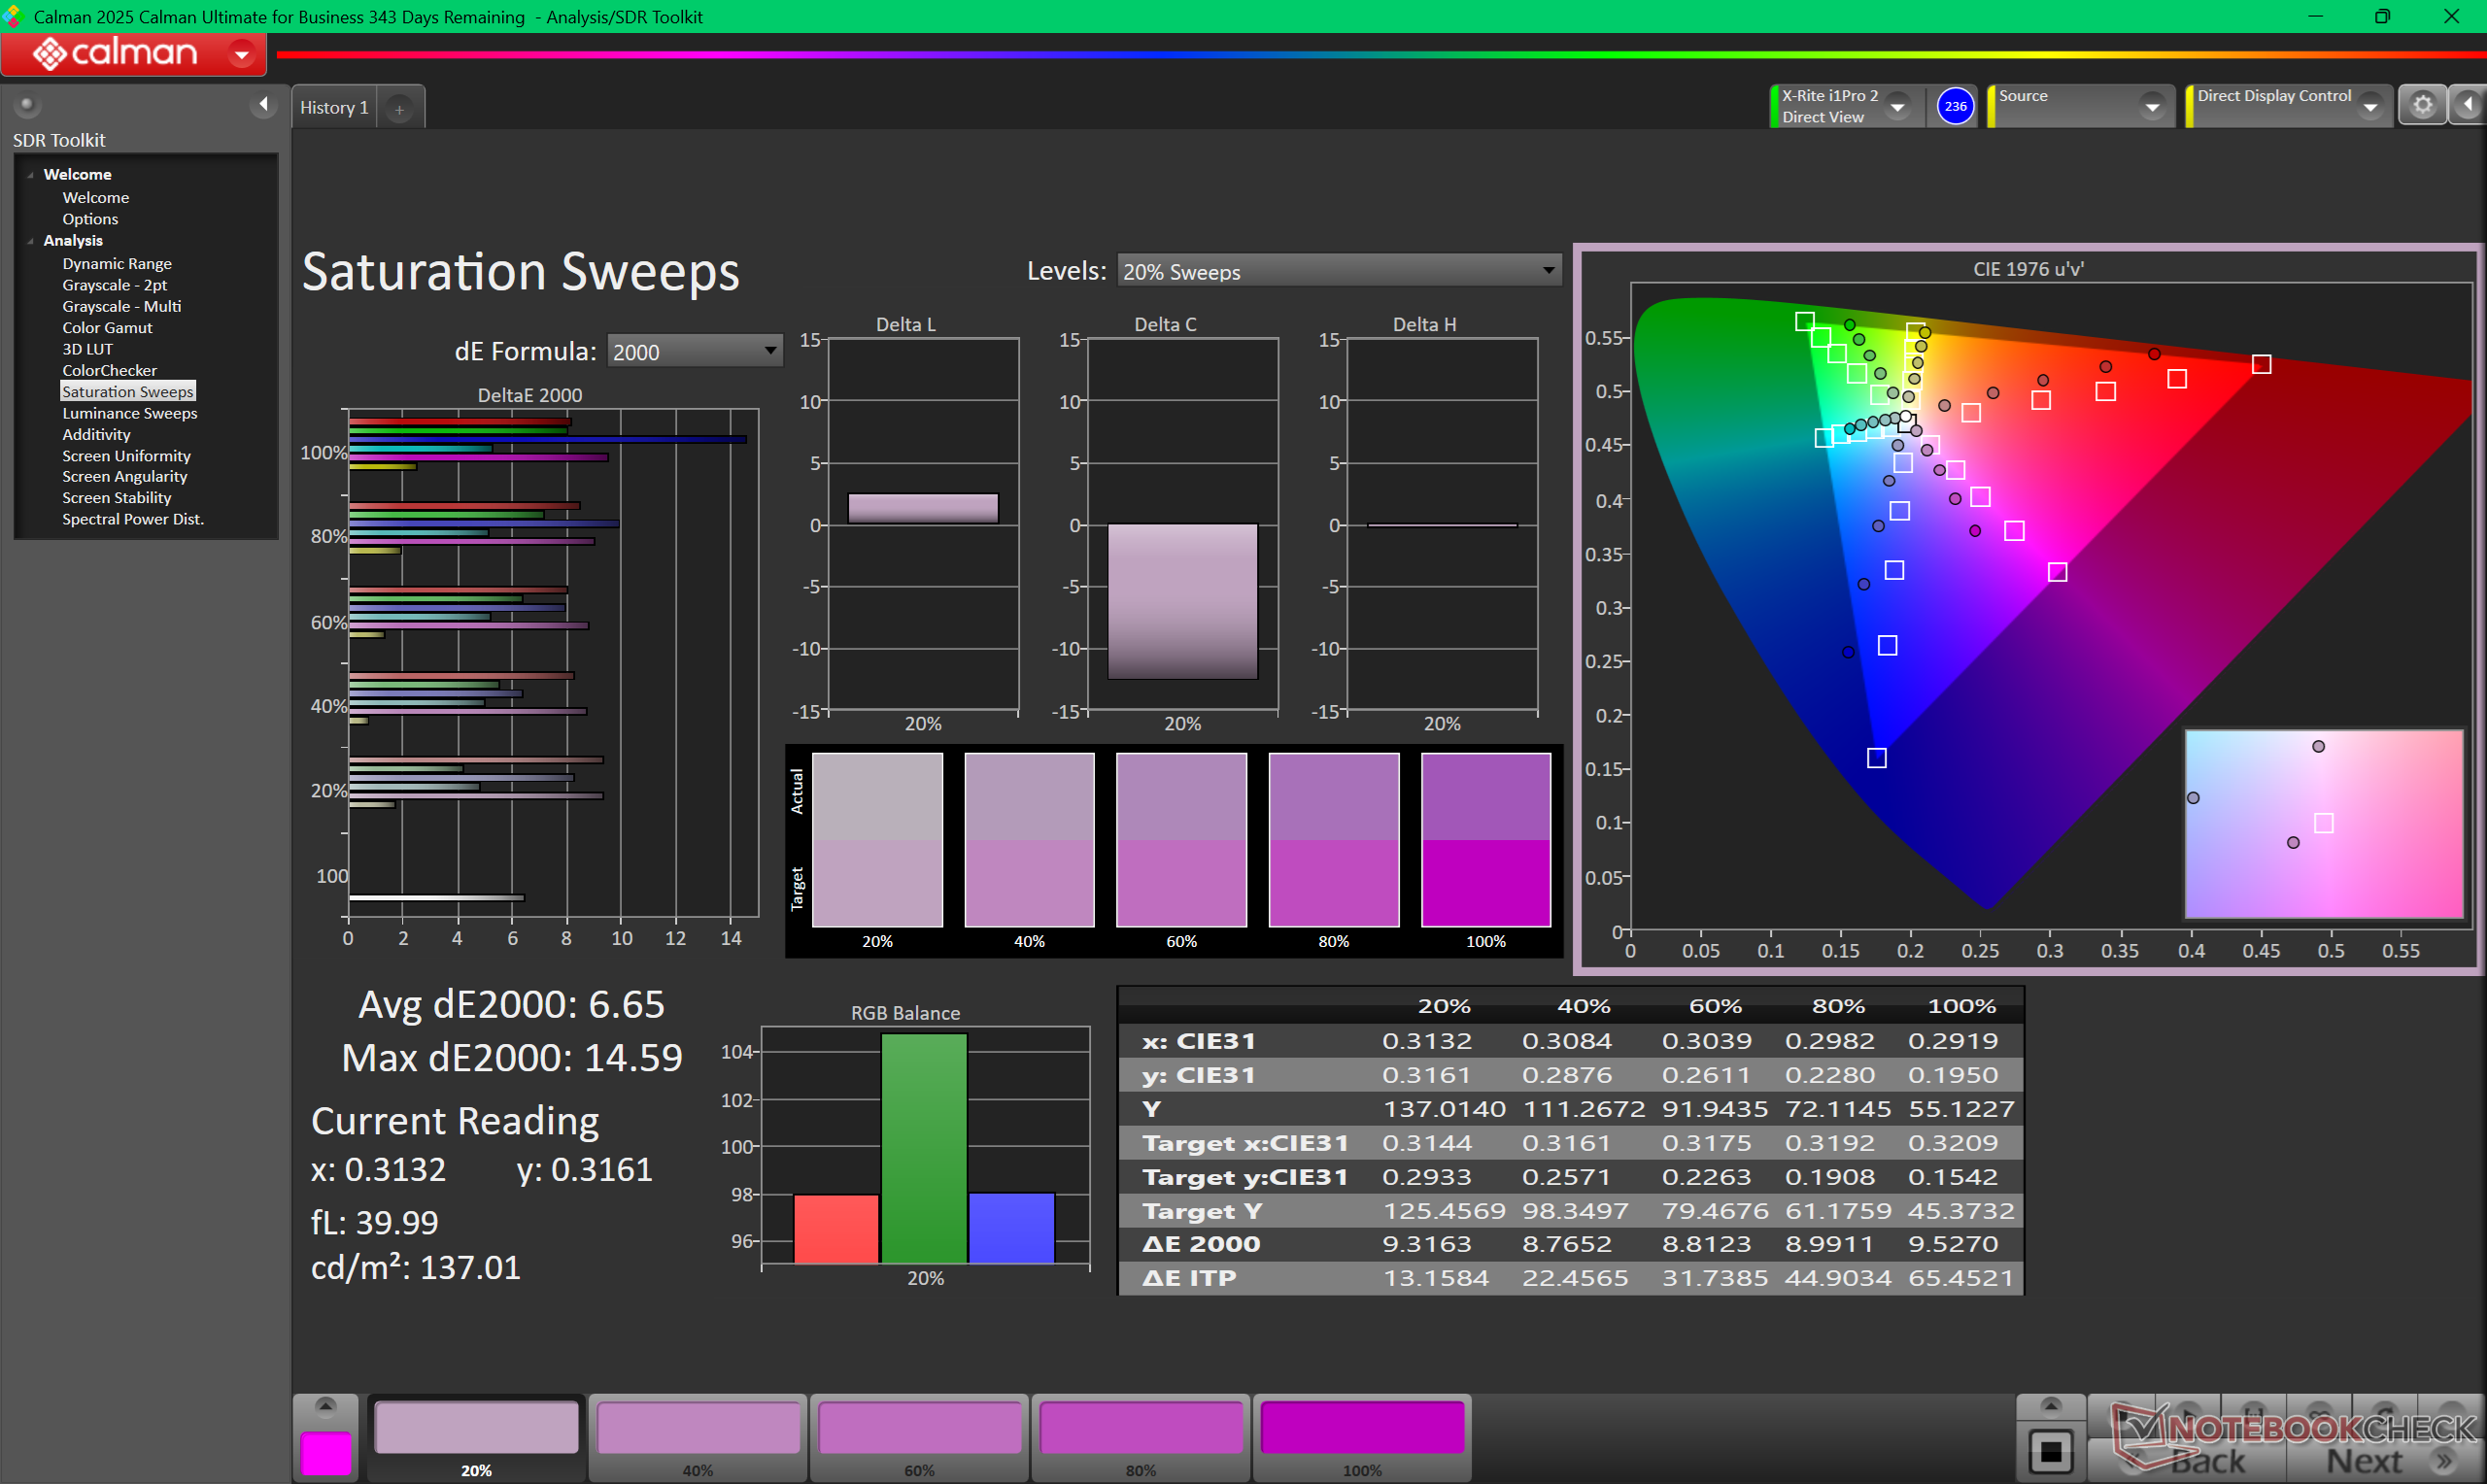2487x1484 pixels.
Task: Open the settings gear icon
Action: (2421, 106)
